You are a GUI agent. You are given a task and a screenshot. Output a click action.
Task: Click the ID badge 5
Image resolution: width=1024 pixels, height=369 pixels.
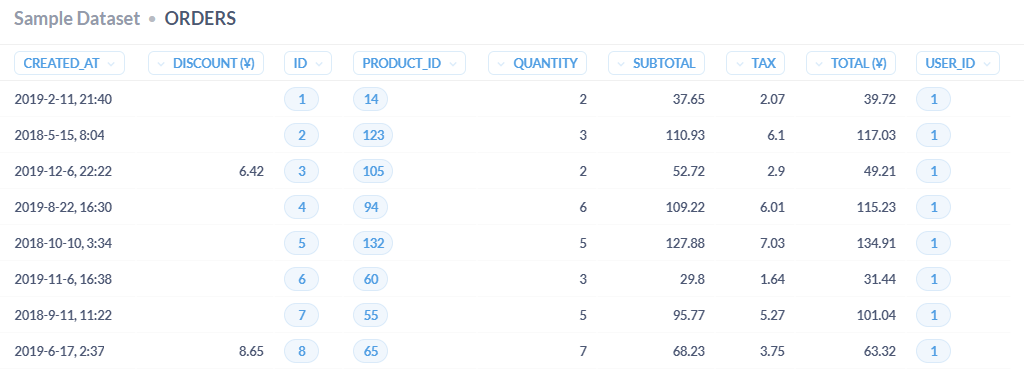(302, 243)
